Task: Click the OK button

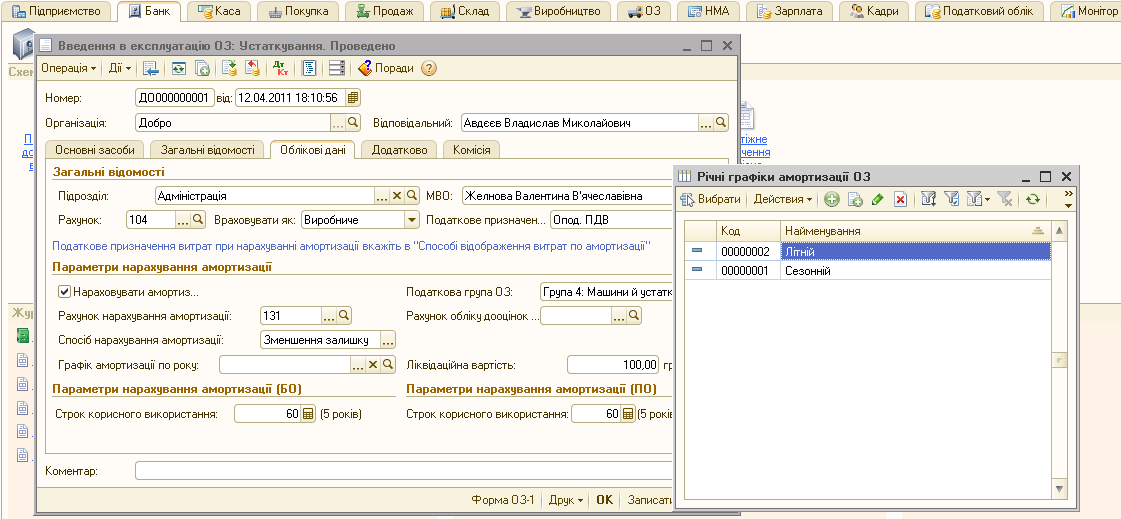Action: pos(604,500)
